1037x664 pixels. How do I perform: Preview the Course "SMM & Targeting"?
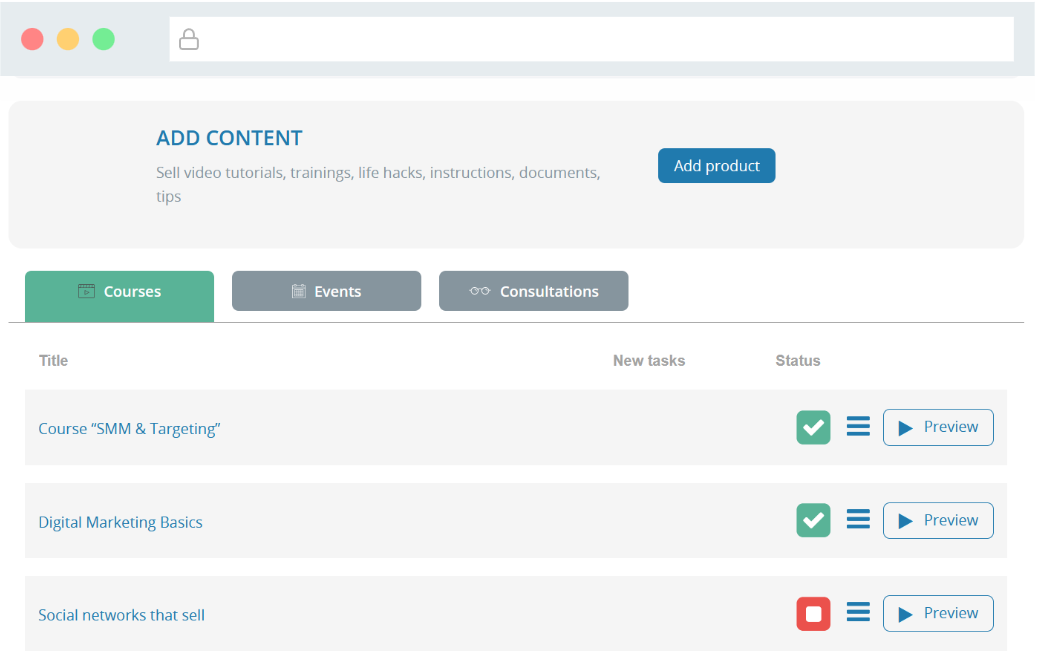tap(937, 427)
